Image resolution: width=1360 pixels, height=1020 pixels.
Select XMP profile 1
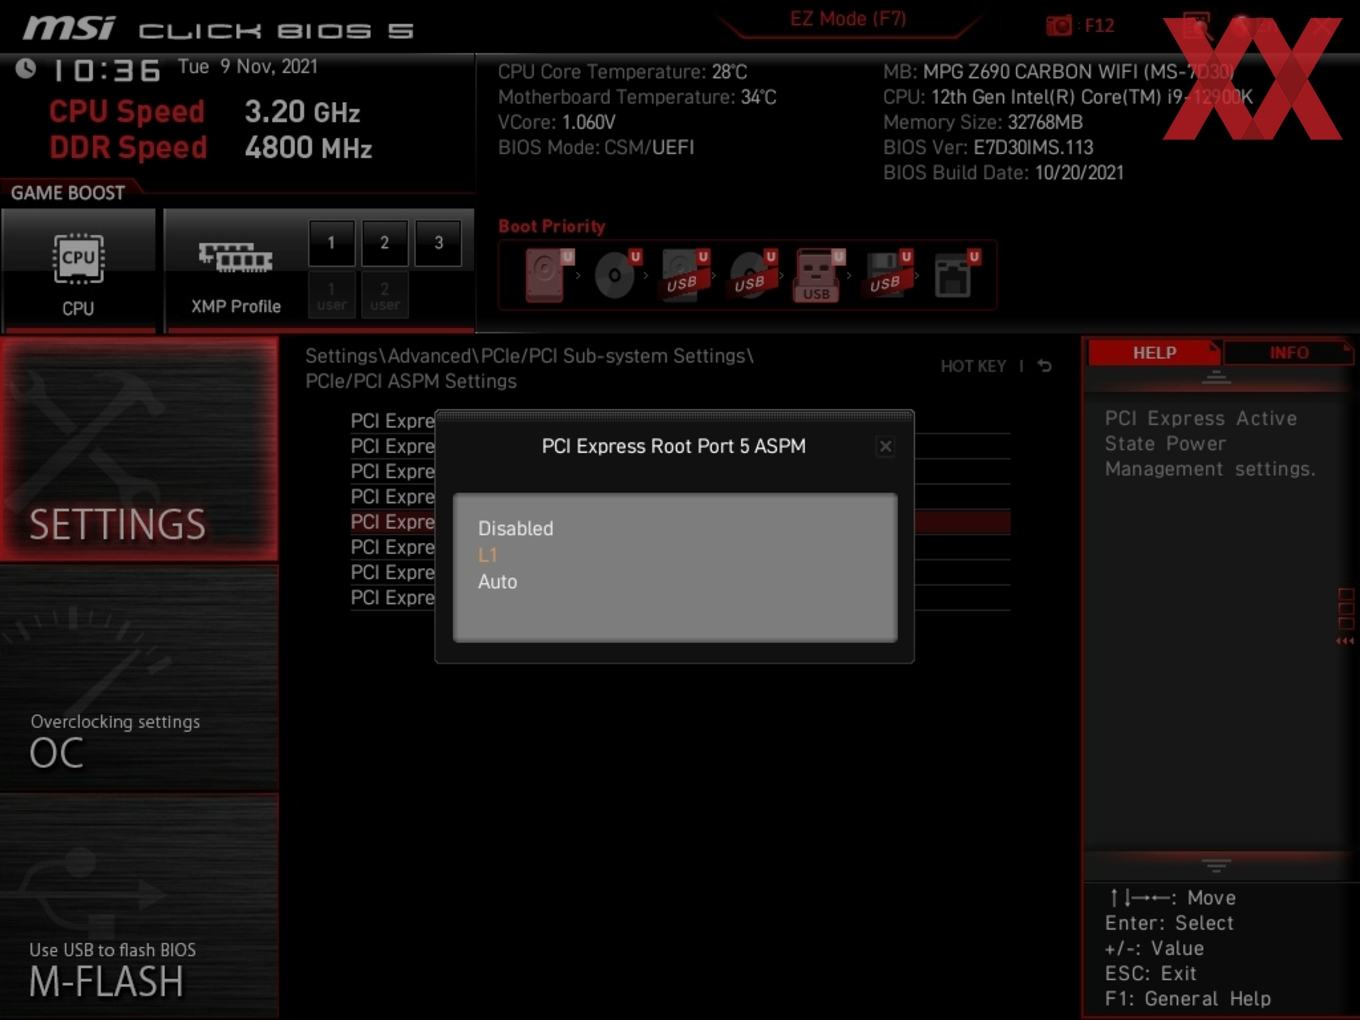331,243
